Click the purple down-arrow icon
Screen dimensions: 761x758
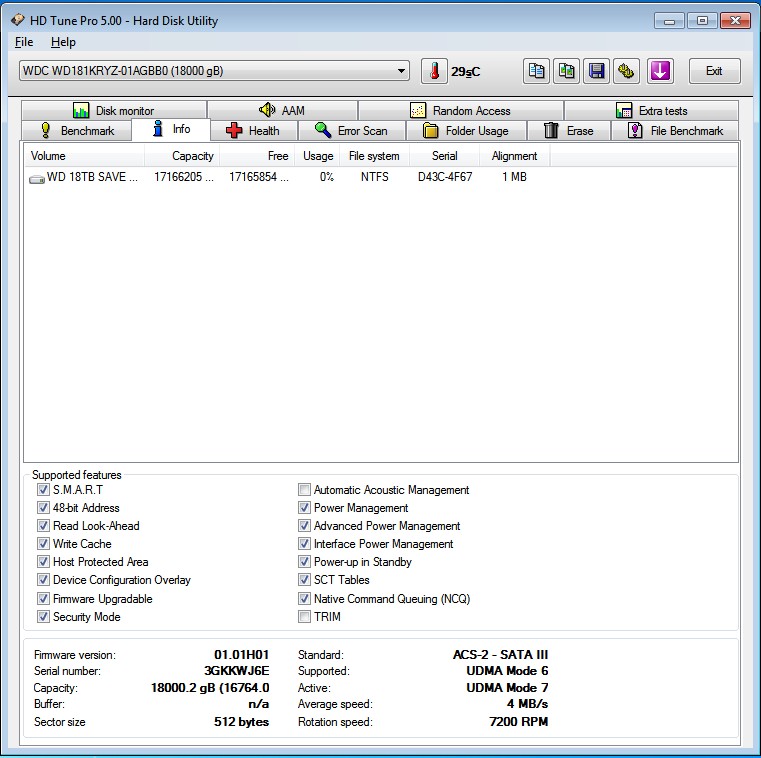point(660,71)
